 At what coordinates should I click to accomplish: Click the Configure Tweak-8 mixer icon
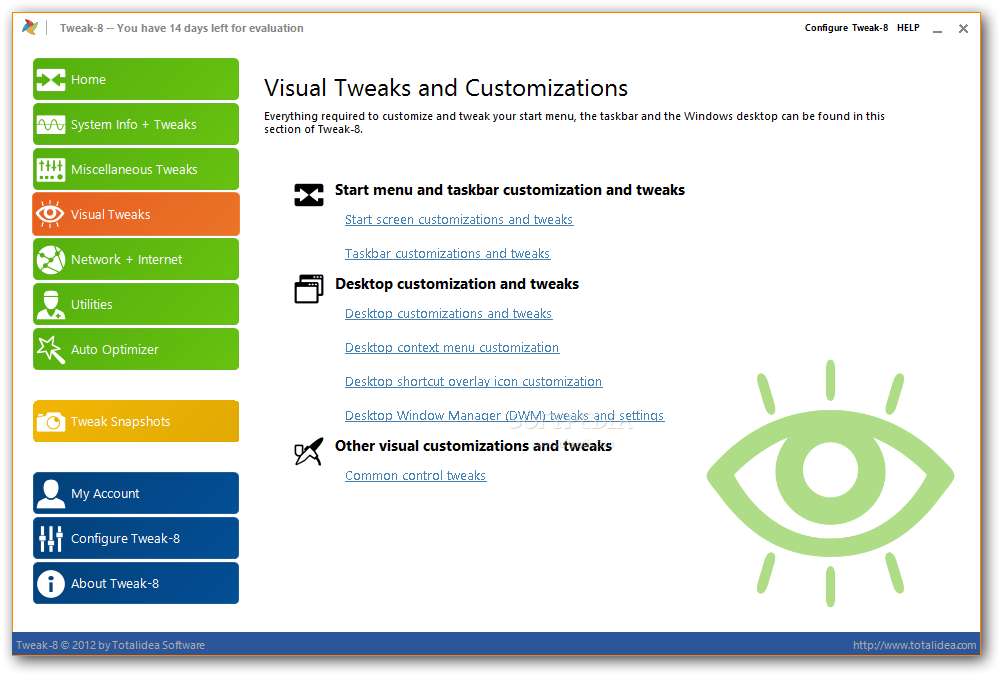click(x=50, y=539)
